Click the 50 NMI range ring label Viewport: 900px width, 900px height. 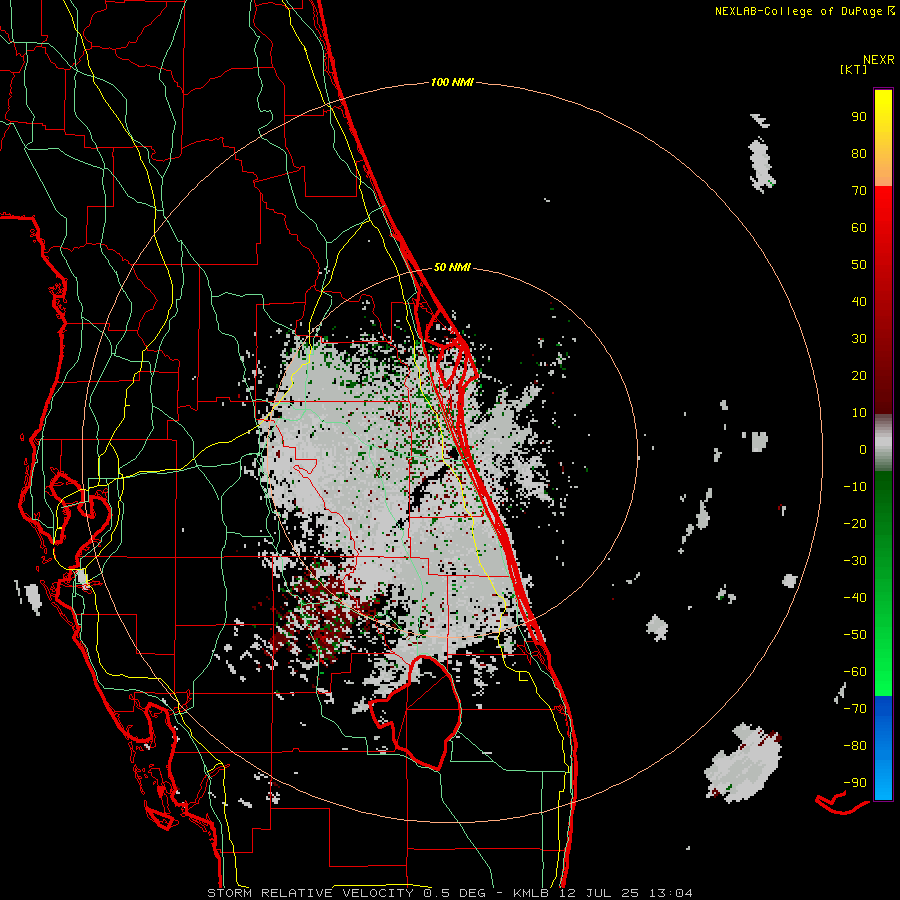[452, 267]
